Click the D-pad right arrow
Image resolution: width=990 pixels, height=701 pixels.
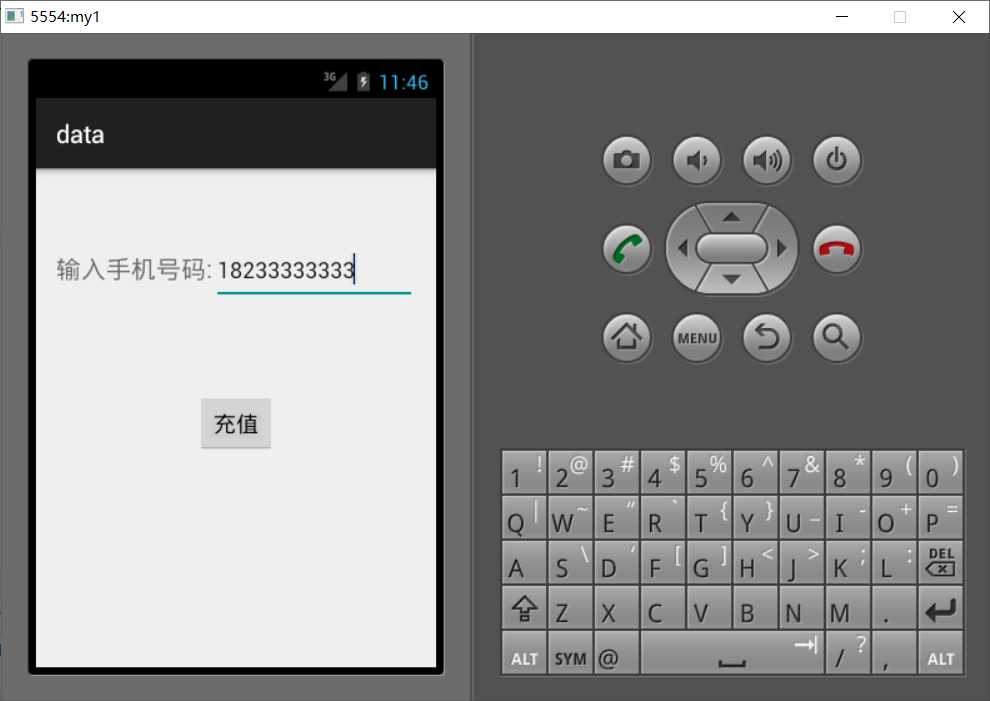click(x=782, y=248)
